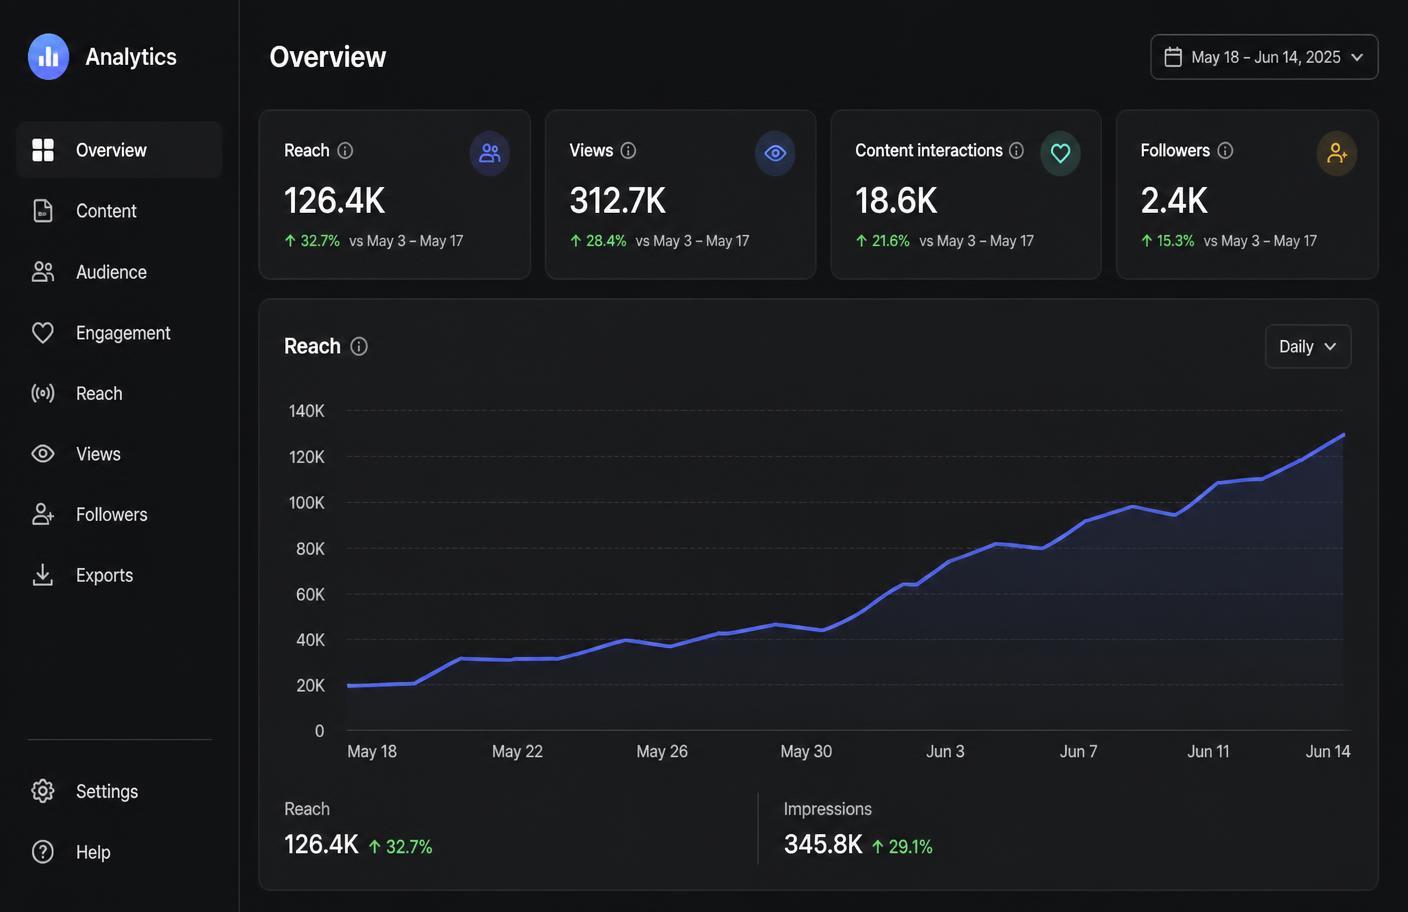This screenshot has width=1408, height=912.
Task: Click the May 26 x-axis label
Action: click(x=662, y=751)
